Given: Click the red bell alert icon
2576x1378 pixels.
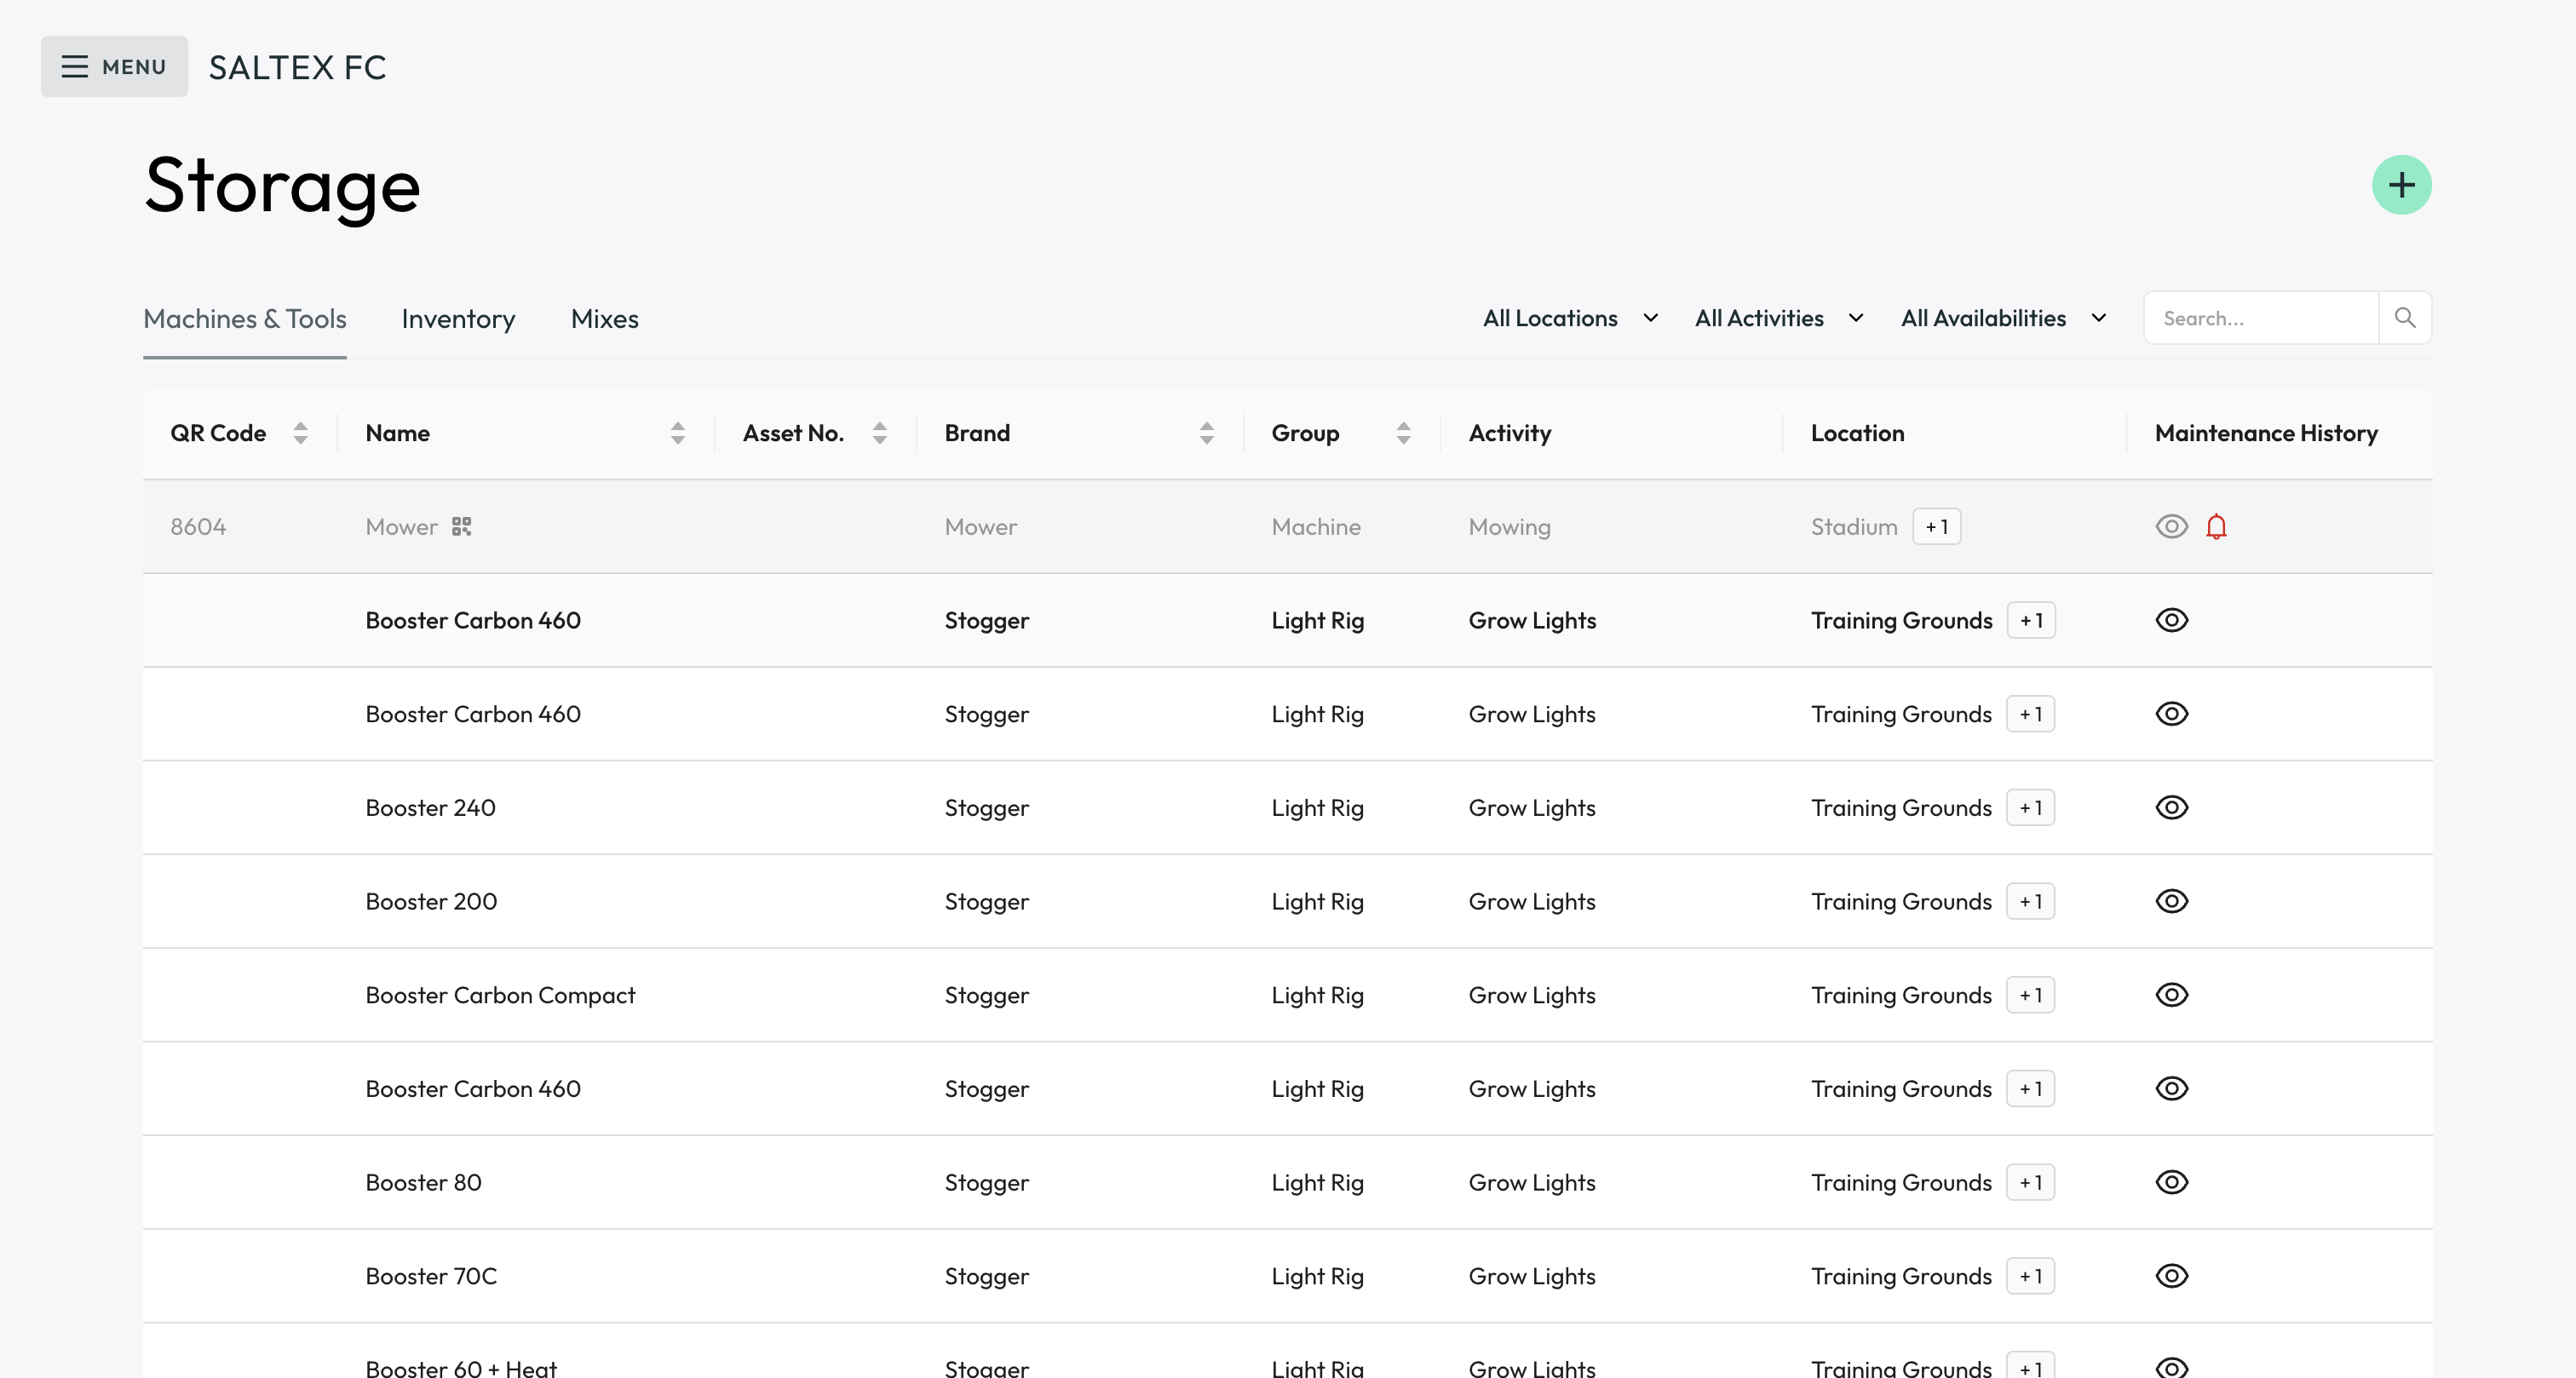Looking at the screenshot, I should point(2216,527).
